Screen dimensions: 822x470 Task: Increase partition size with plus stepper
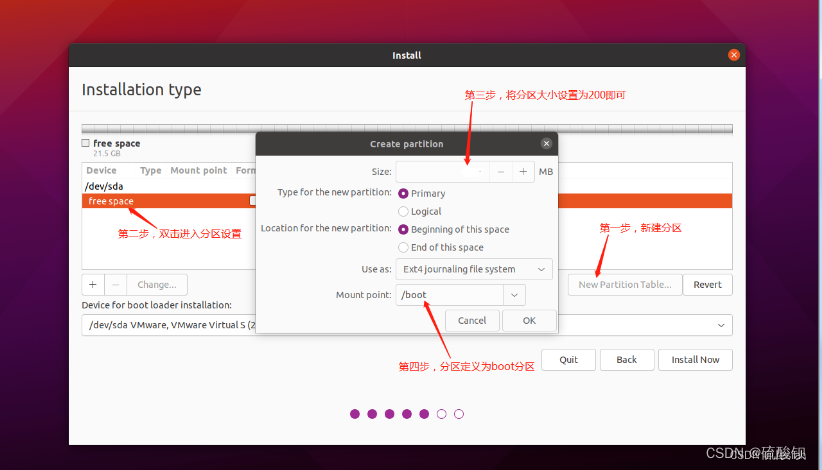pyautogui.click(x=523, y=171)
